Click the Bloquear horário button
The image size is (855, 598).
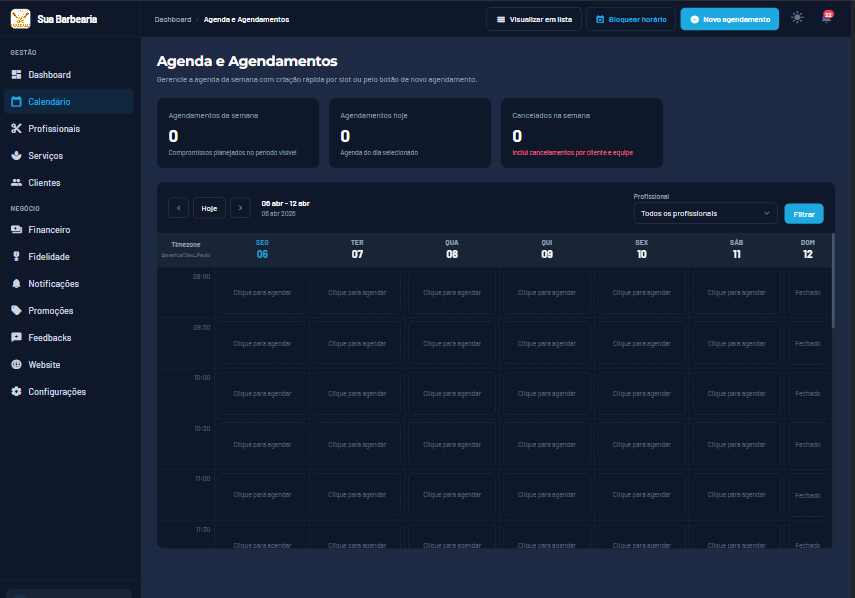(x=630, y=19)
